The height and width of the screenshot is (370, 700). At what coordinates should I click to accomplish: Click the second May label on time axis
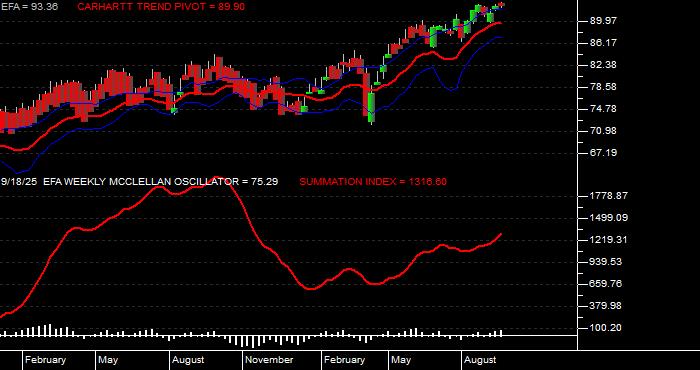(x=401, y=360)
